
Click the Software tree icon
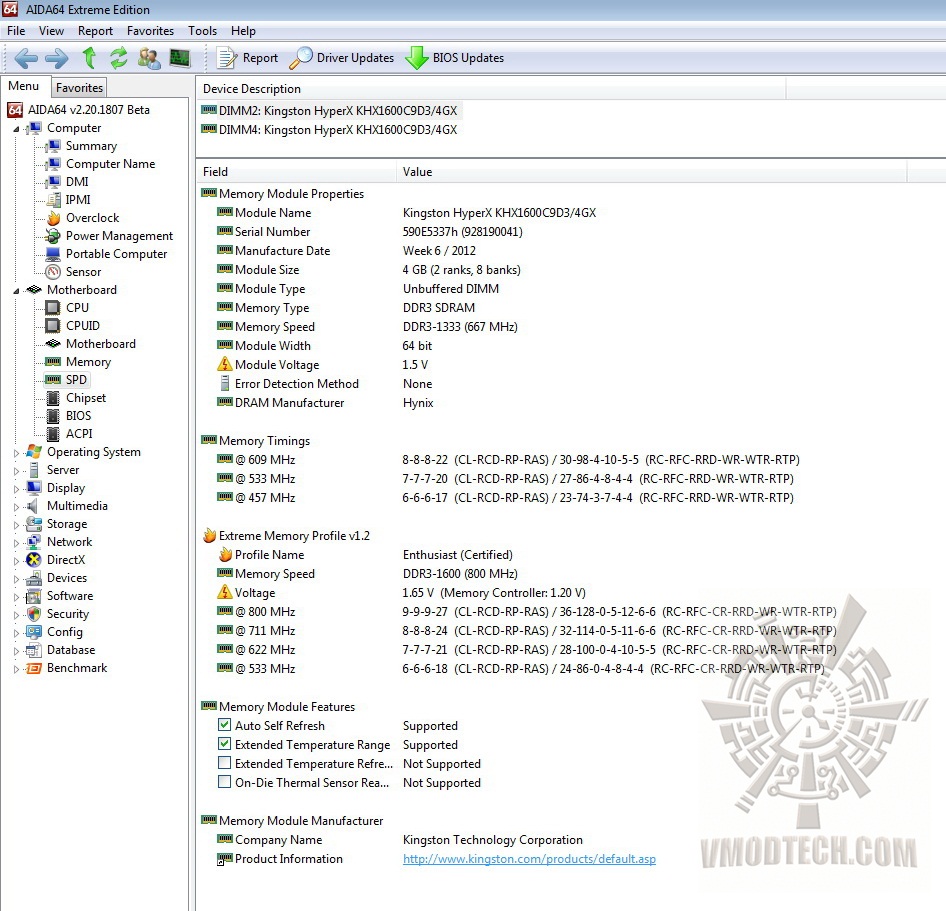[34, 596]
